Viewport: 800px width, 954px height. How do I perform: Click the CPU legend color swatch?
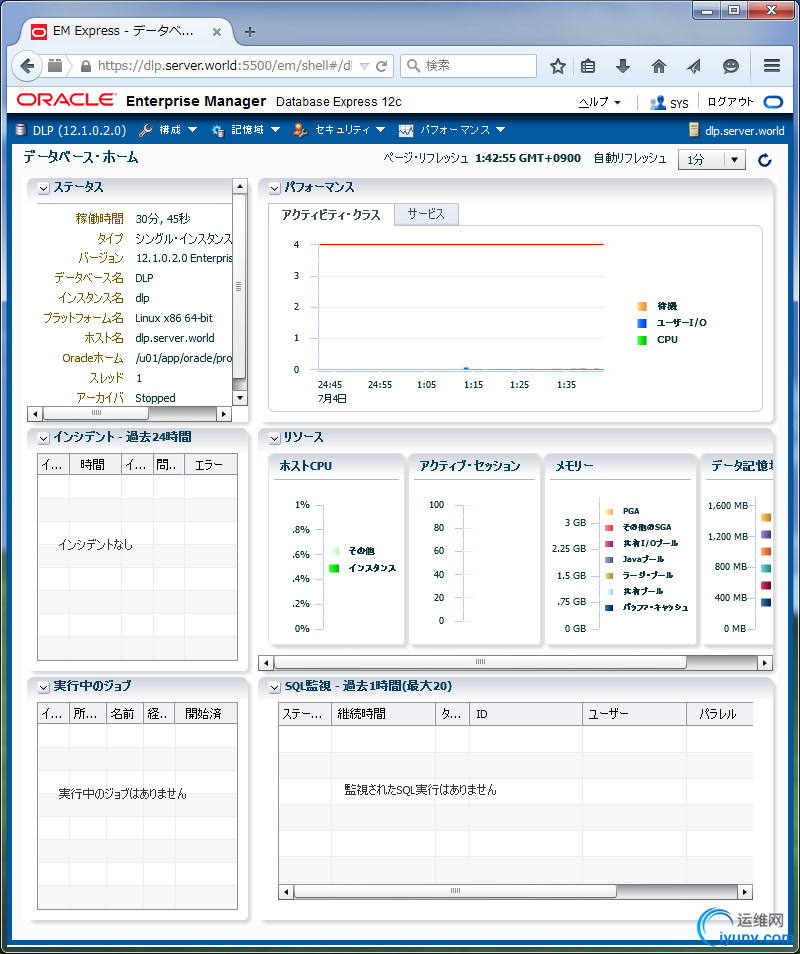coord(642,340)
